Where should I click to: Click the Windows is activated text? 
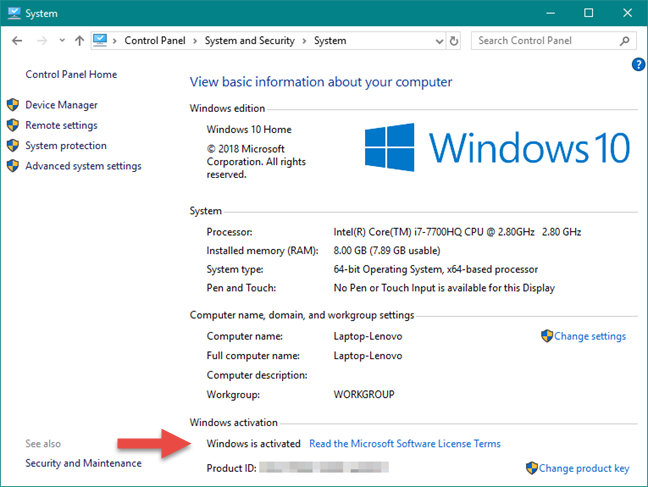point(253,444)
